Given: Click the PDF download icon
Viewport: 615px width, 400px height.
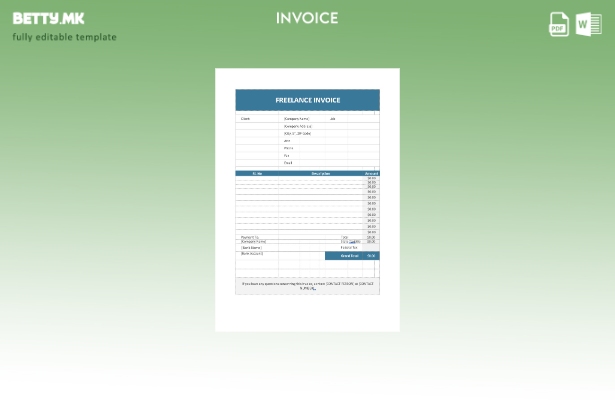Looking at the screenshot, I should [559, 24].
